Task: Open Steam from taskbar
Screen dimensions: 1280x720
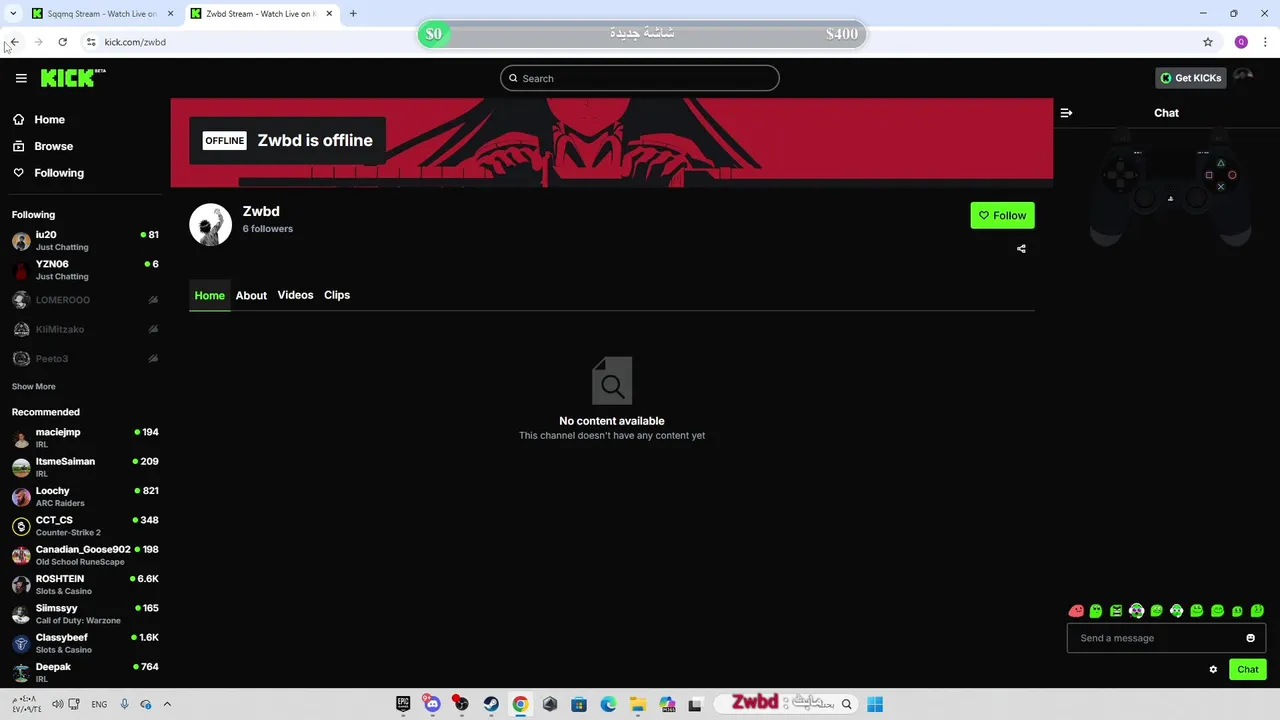Action: point(491,704)
